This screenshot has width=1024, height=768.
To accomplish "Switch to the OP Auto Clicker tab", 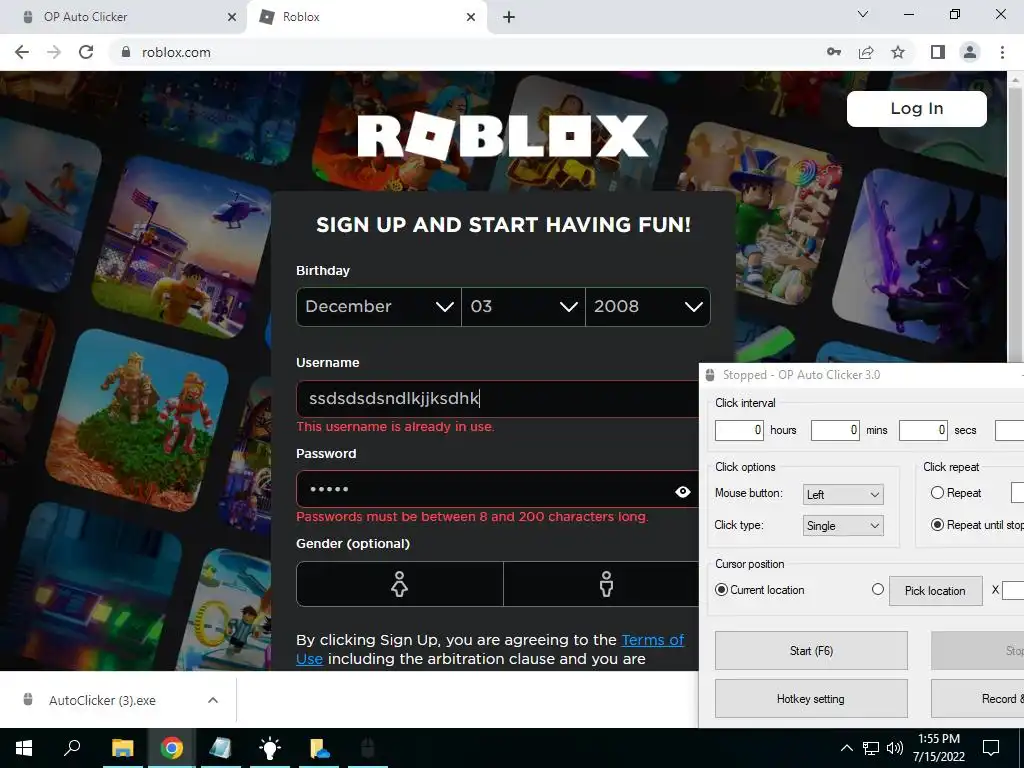I will tap(124, 17).
